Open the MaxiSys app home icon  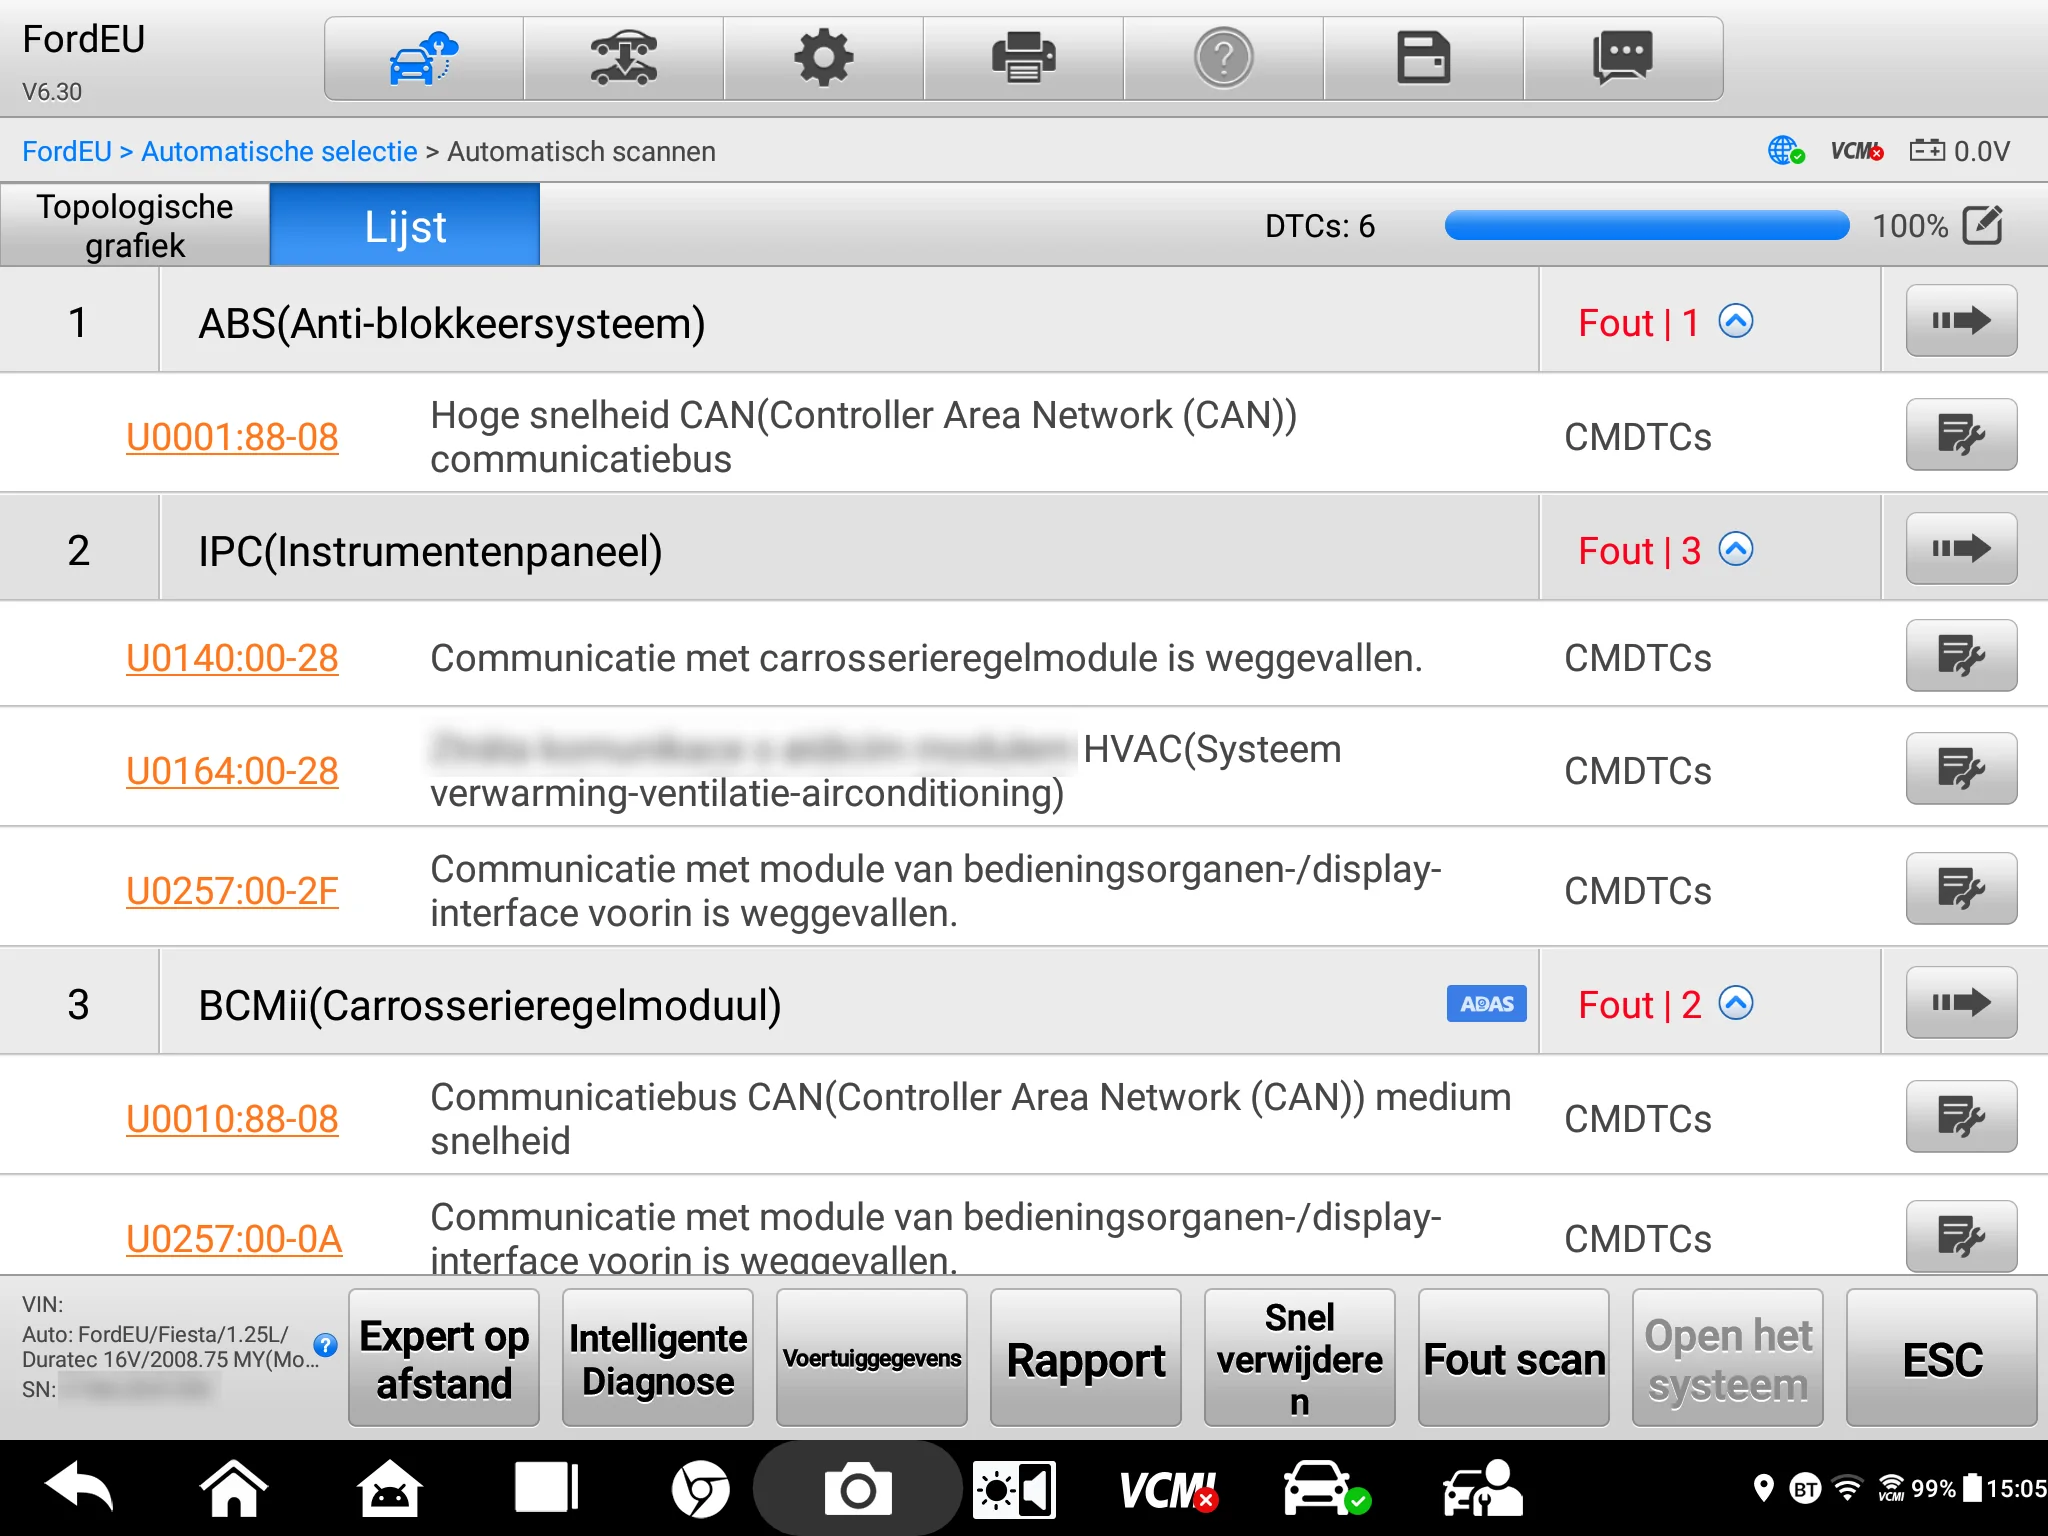[x=389, y=1489]
